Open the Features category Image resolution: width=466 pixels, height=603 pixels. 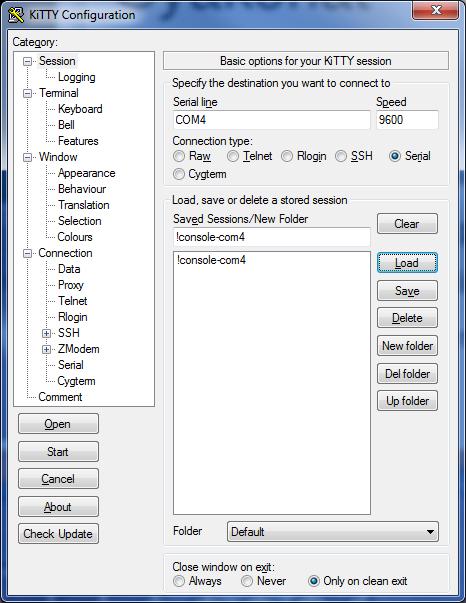[78, 141]
